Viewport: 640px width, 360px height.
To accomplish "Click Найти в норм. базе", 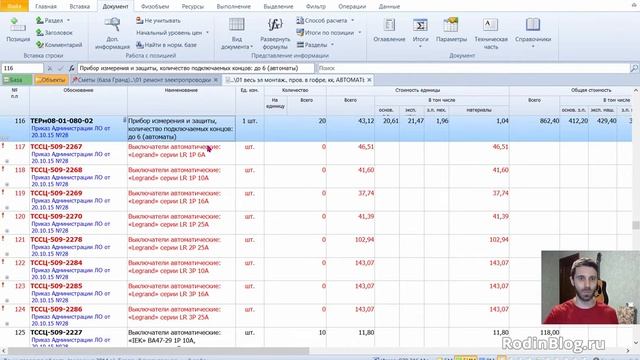I will tap(167, 45).
